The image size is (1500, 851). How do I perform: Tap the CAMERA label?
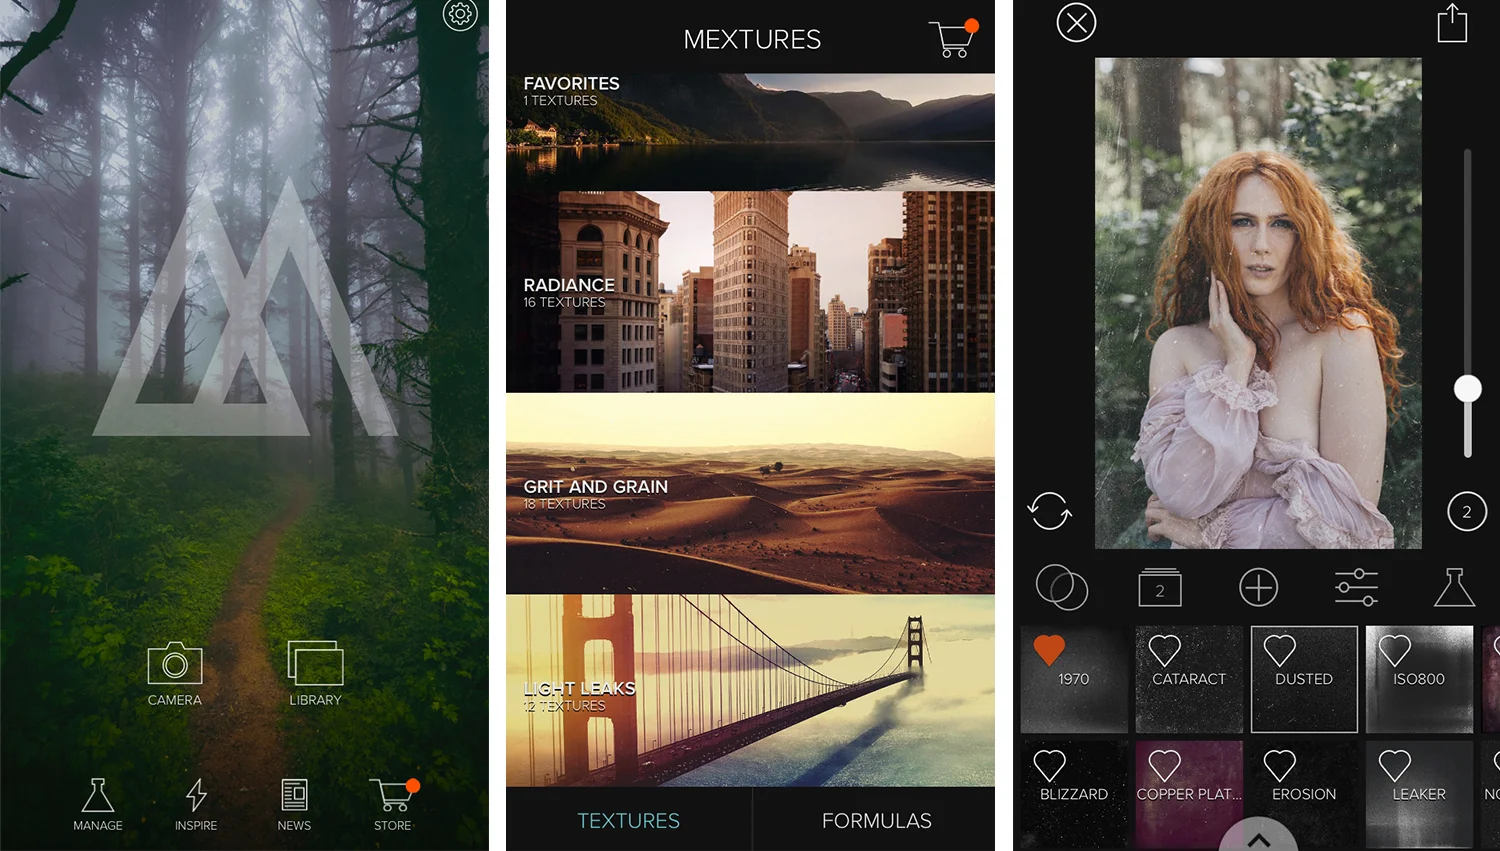175,700
